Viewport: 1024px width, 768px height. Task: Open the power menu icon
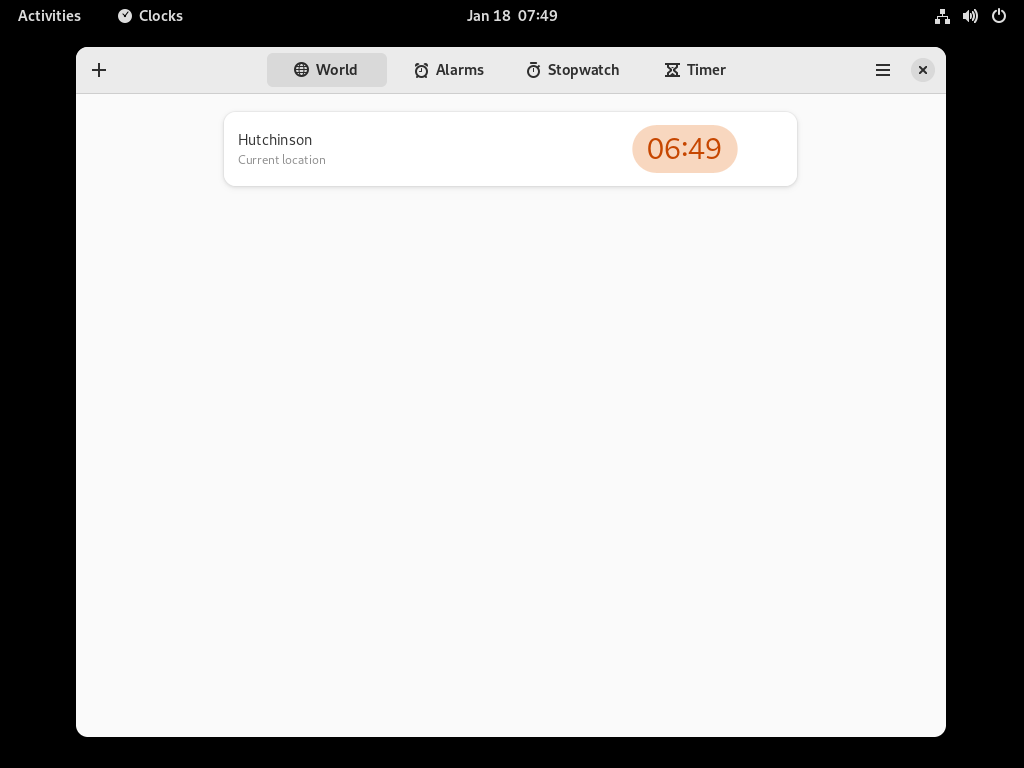pos(999,16)
